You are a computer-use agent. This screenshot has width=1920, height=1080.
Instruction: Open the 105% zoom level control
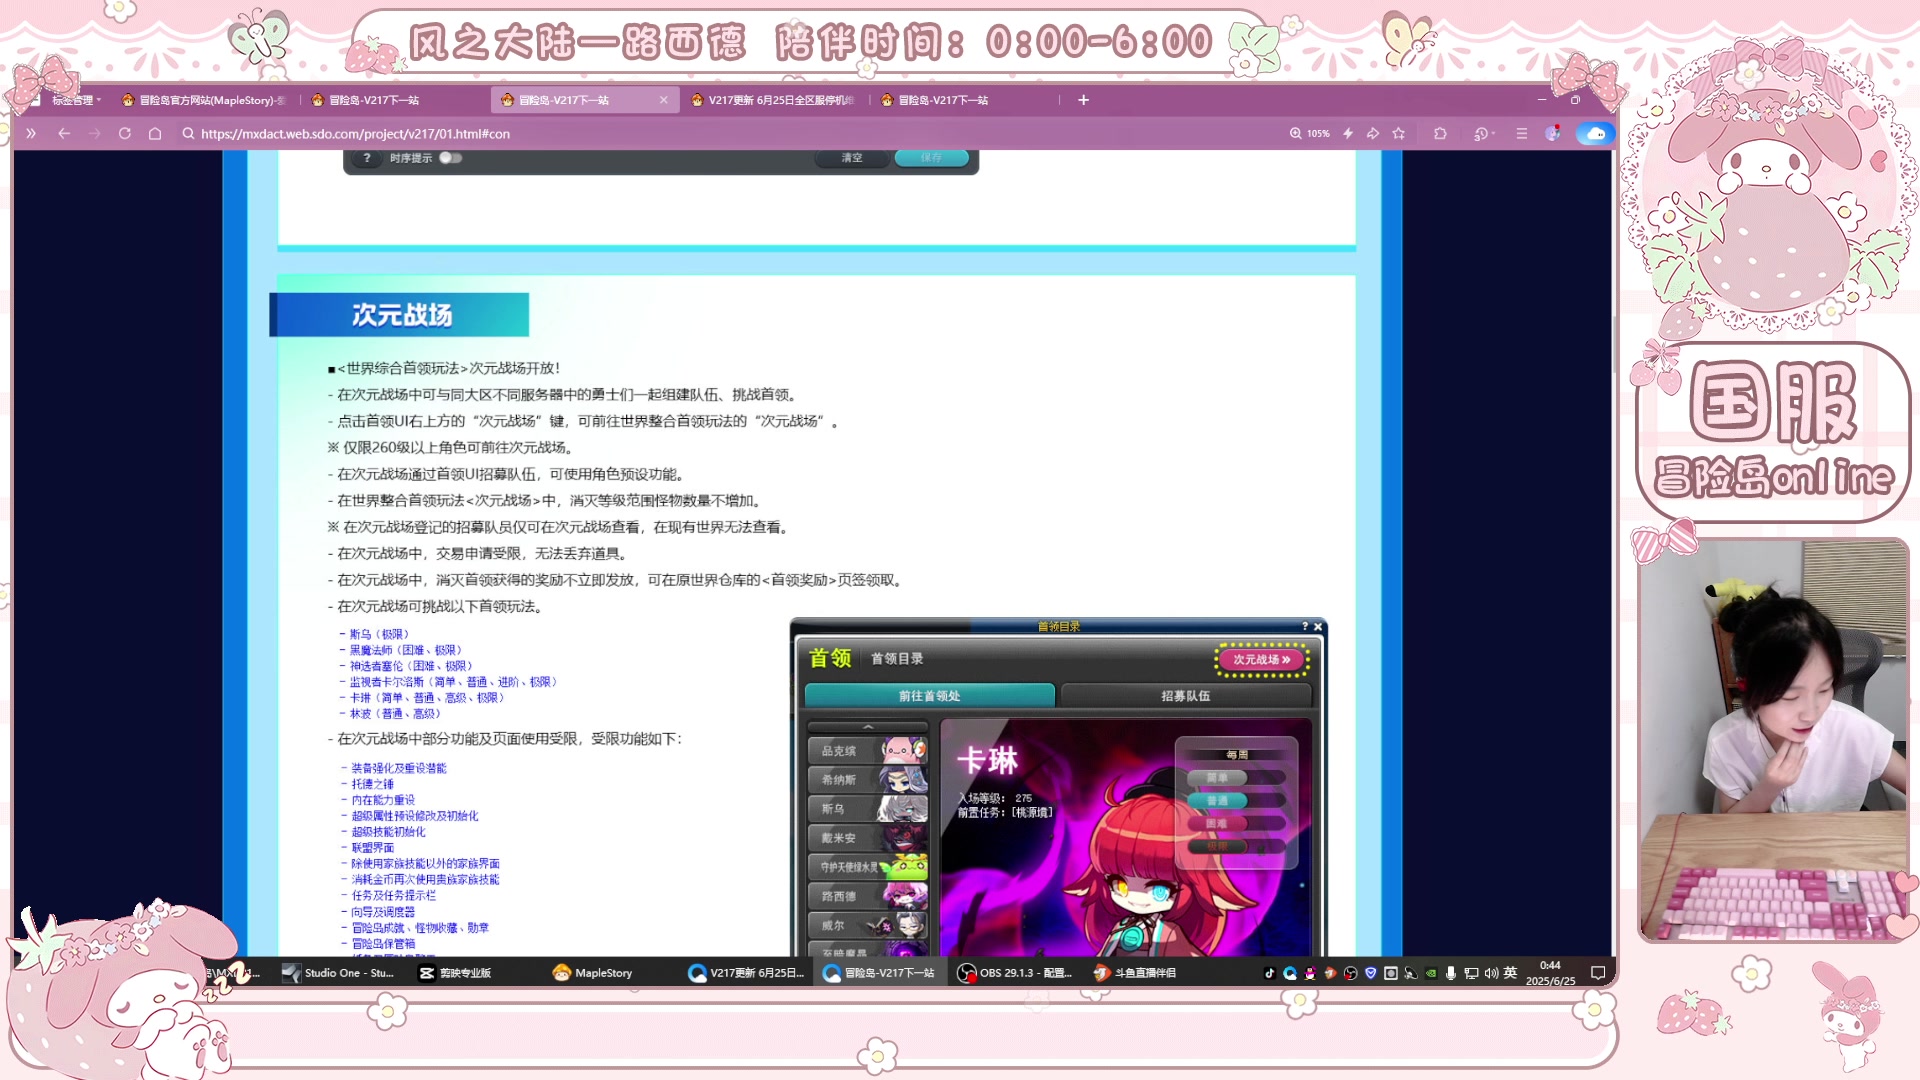1310,133
